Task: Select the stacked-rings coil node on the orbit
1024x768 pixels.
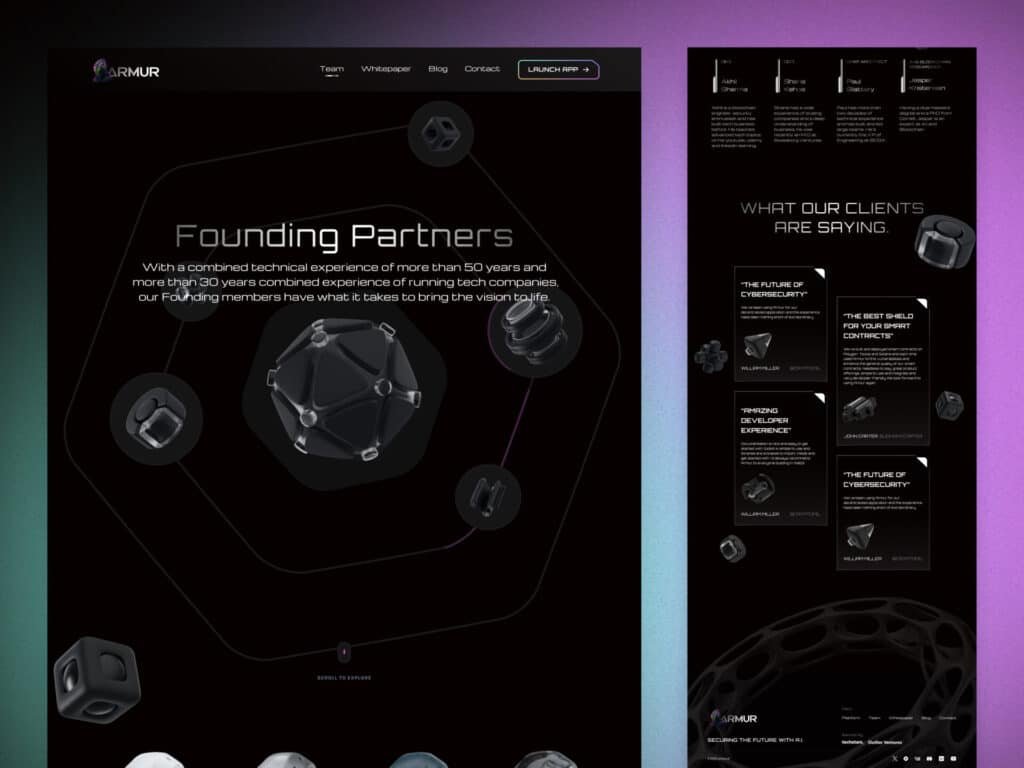Action: tap(536, 330)
